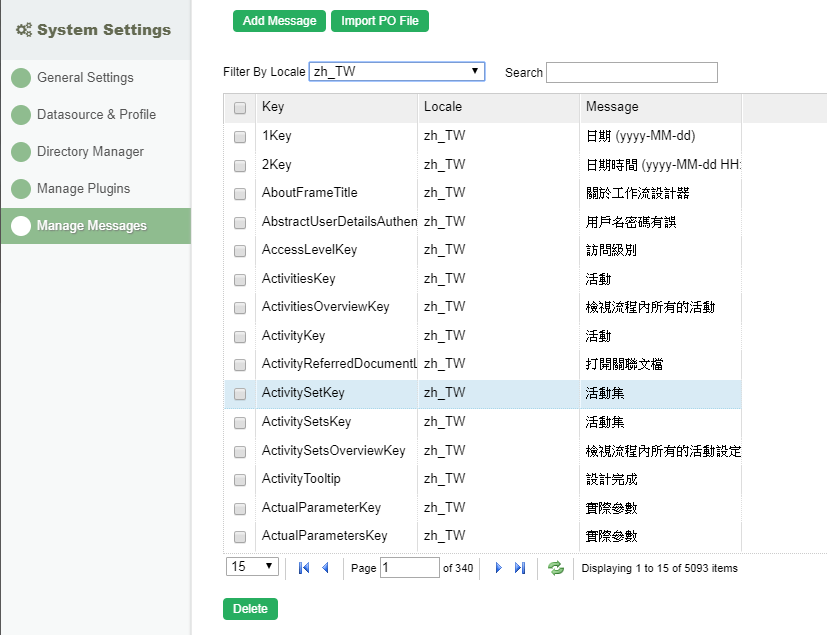
Task: Go to first page of messages
Action: click(x=304, y=568)
